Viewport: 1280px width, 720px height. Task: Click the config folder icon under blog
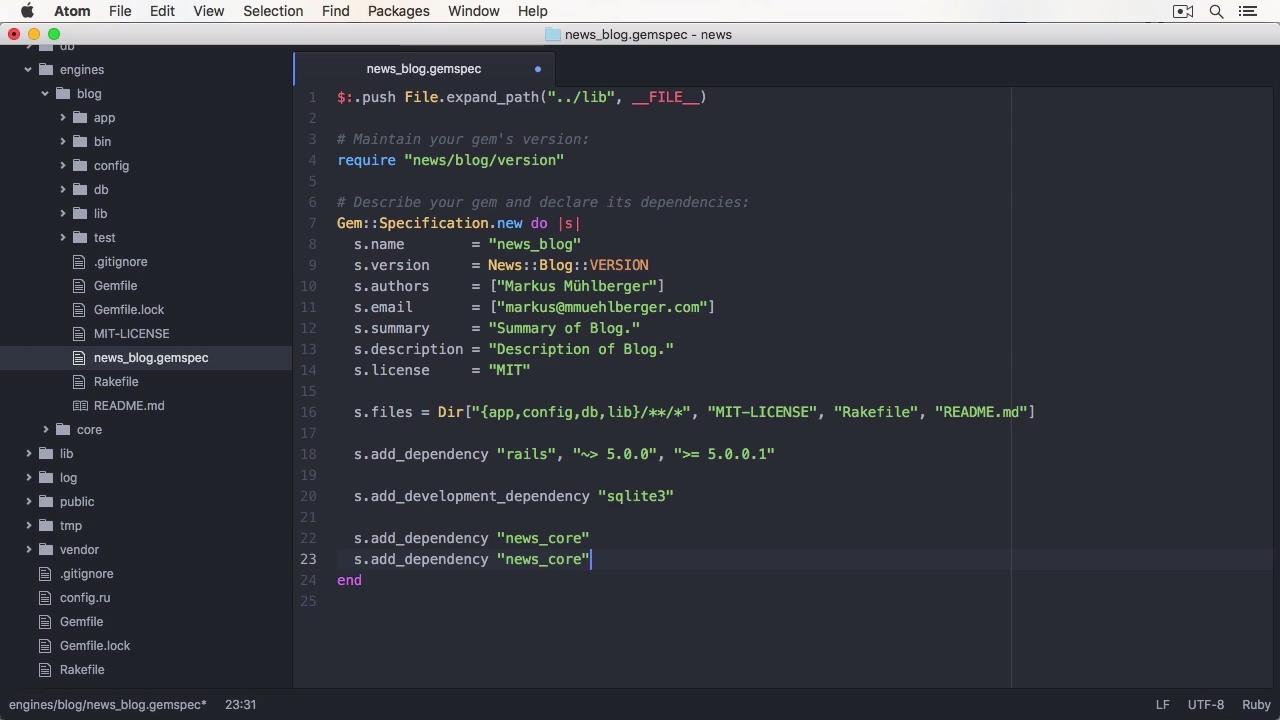[80, 165]
